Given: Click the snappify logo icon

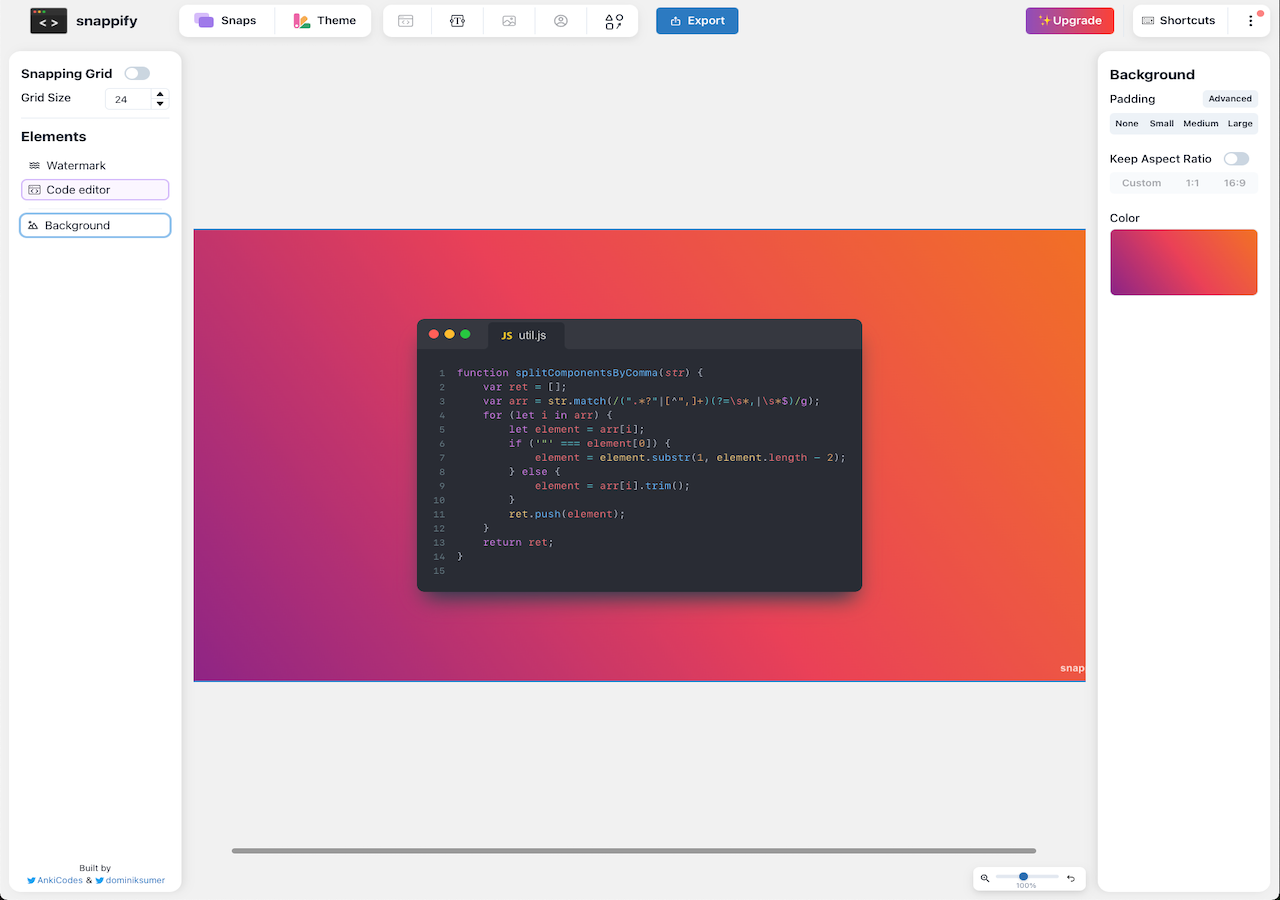Looking at the screenshot, I should (49, 21).
